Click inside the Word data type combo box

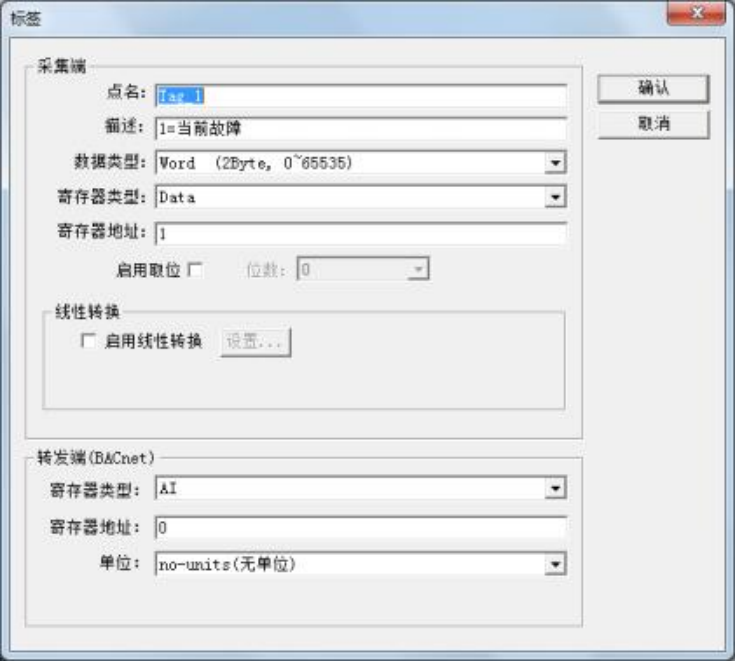(350, 163)
